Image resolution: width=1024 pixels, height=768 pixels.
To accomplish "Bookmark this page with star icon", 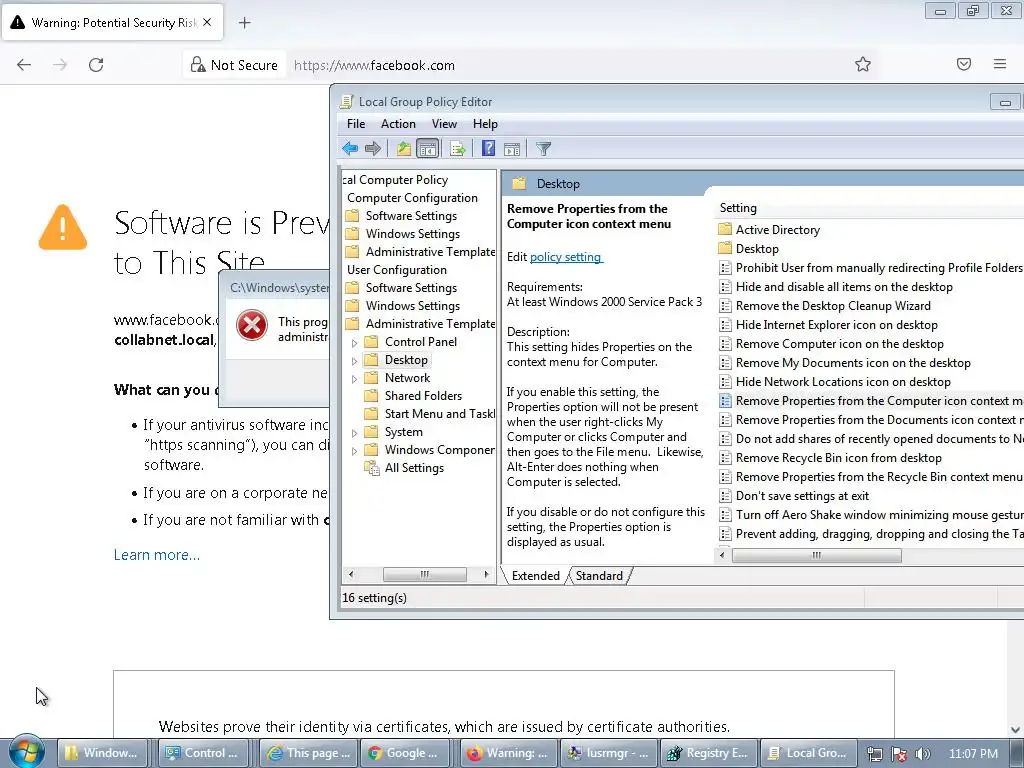I will [863, 64].
